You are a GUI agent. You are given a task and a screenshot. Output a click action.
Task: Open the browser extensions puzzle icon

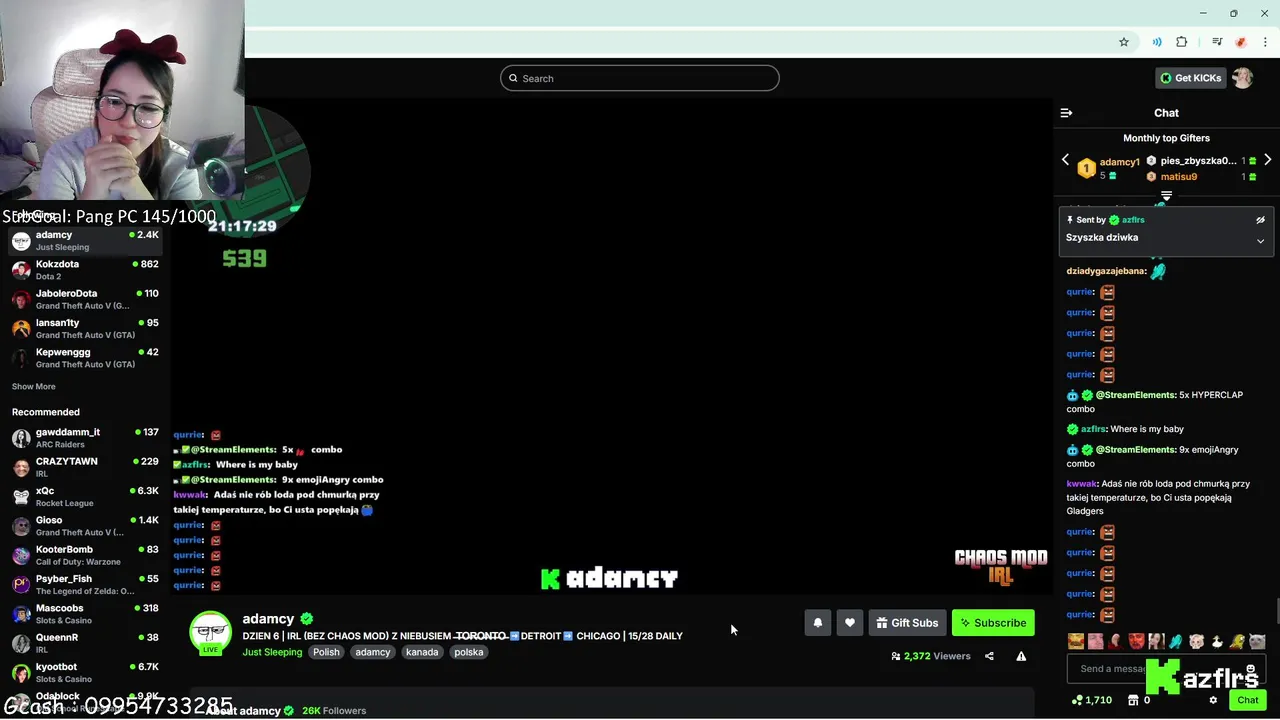point(1182,42)
